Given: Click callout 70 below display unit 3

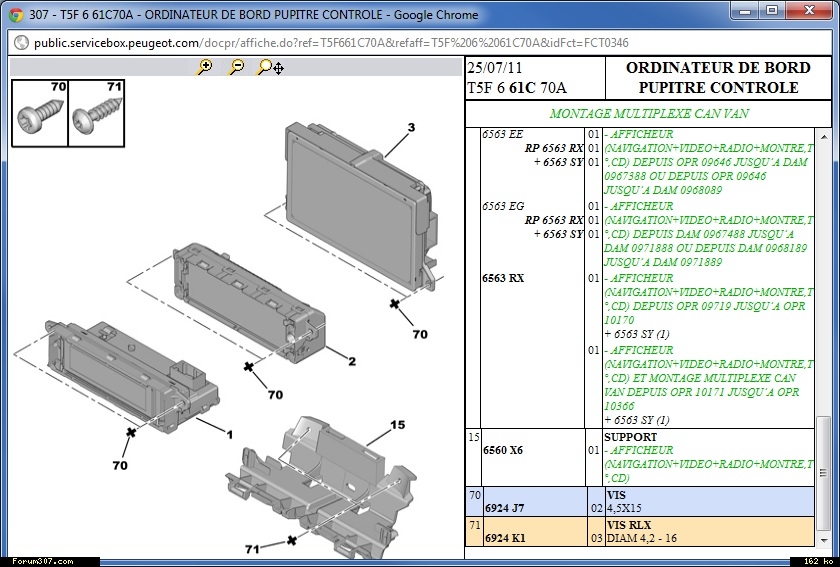Looking at the screenshot, I should (420, 334).
